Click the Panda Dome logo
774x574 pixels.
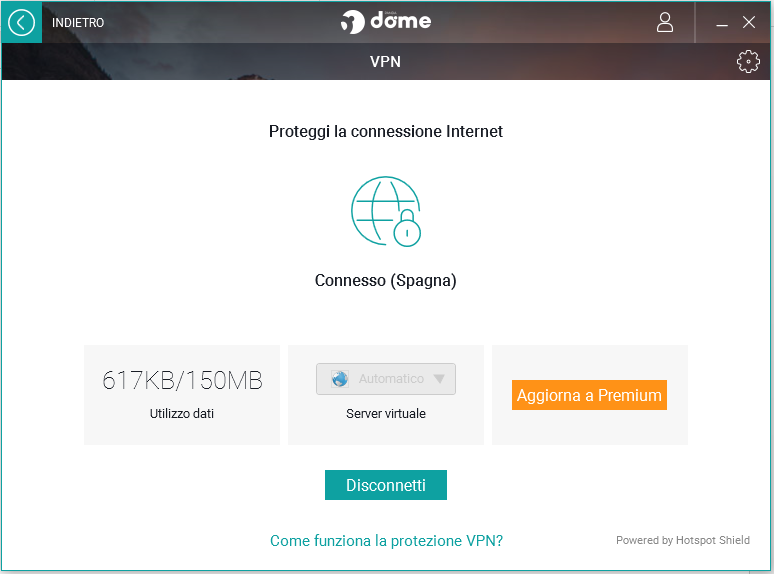pos(386,21)
